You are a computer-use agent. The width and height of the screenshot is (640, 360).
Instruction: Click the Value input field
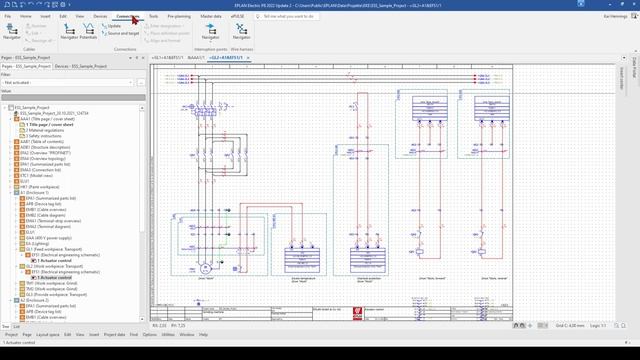(x=73, y=98)
